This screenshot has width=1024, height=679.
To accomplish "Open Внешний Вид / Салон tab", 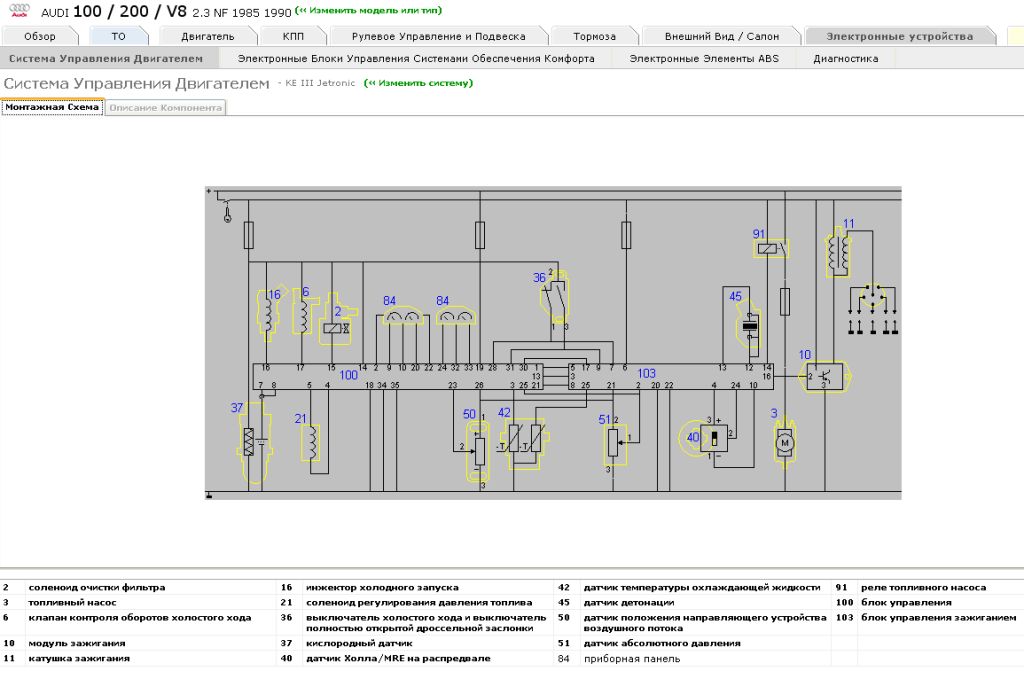I will point(722,37).
